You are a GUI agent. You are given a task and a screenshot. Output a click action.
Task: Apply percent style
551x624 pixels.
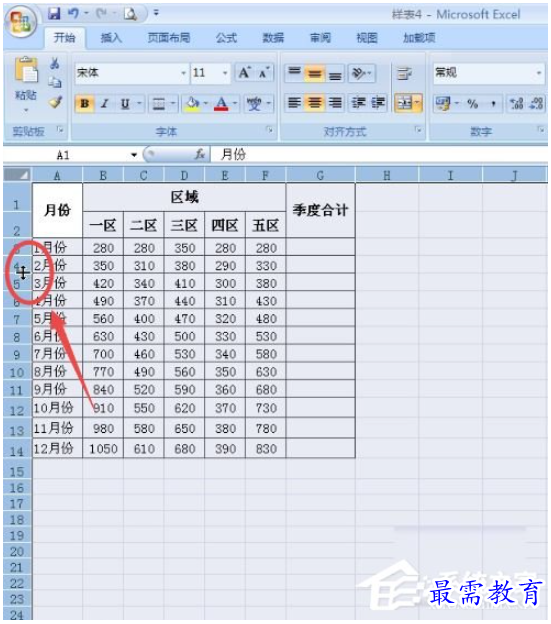point(473,104)
